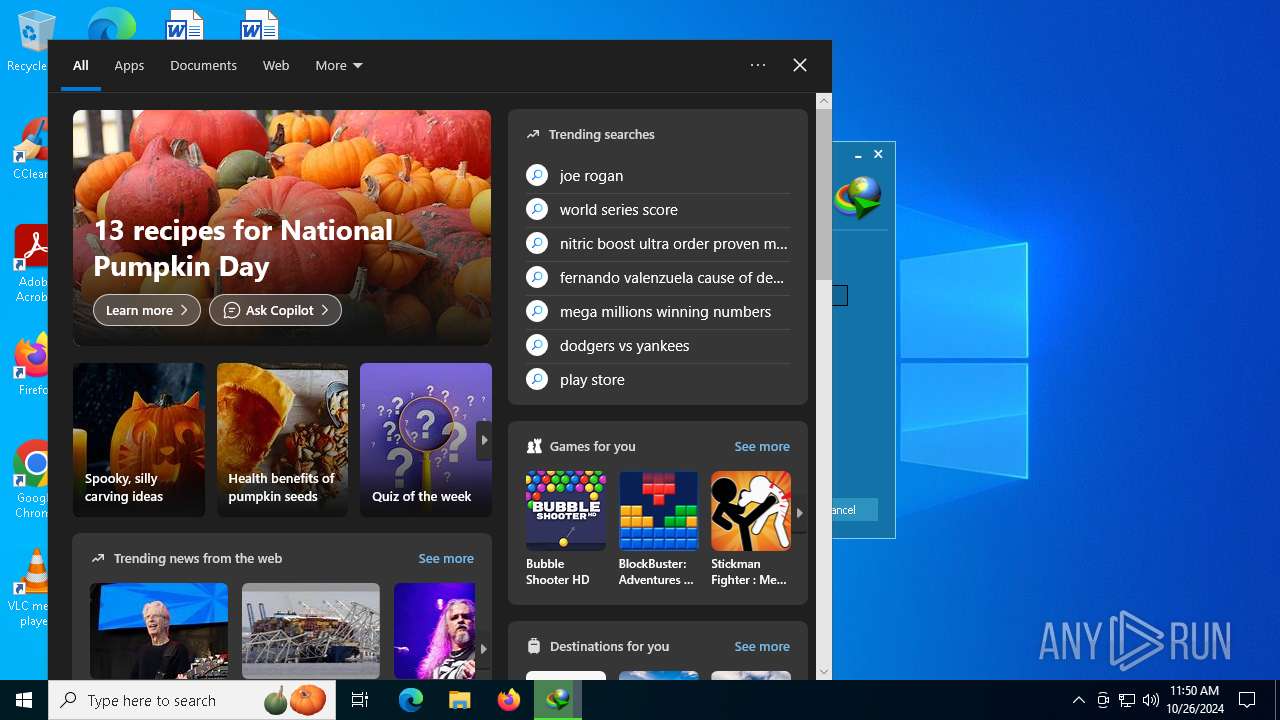
Task: Show more games with the right arrow
Action: click(799, 513)
